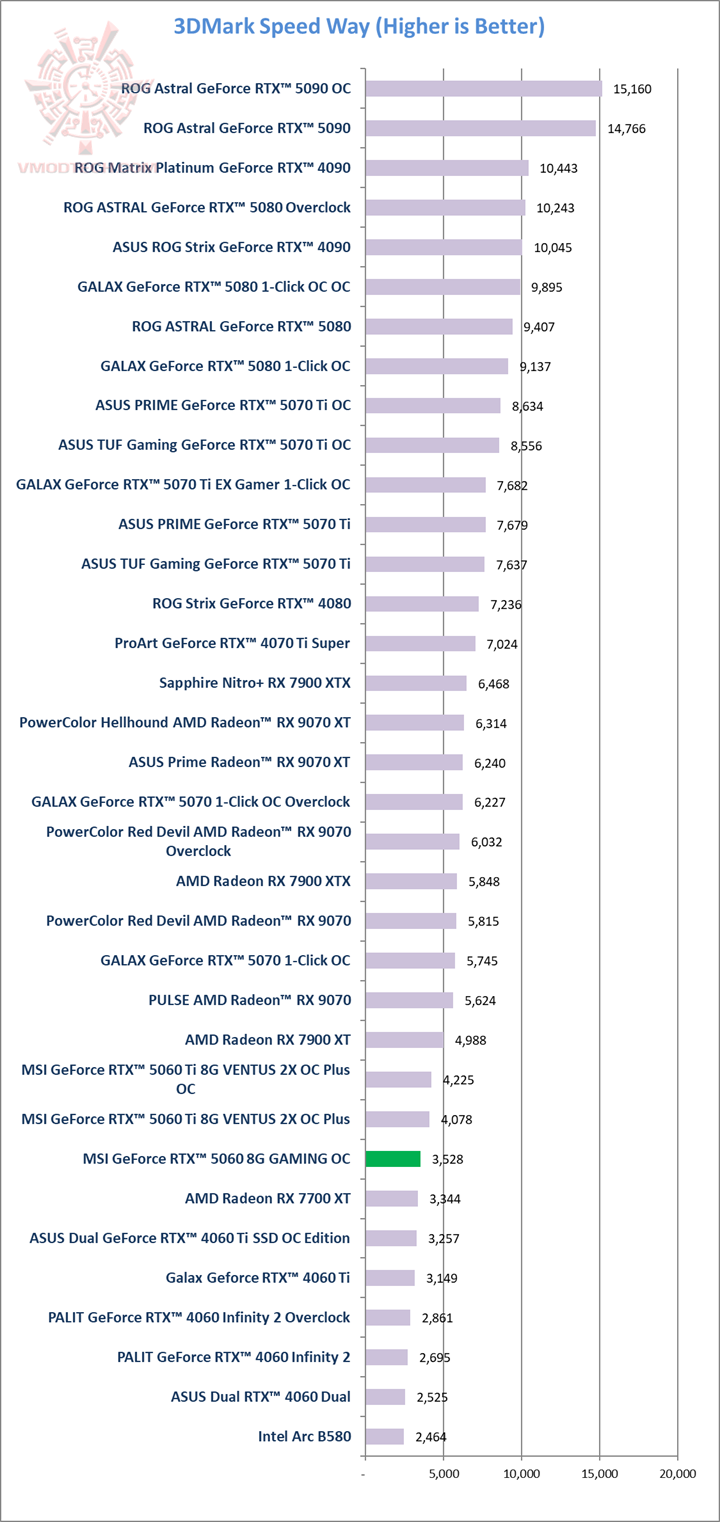Select the ROG Matrix Platinum RTX 4090 bar
The height and width of the screenshot is (1522, 720).
tap(447, 168)
